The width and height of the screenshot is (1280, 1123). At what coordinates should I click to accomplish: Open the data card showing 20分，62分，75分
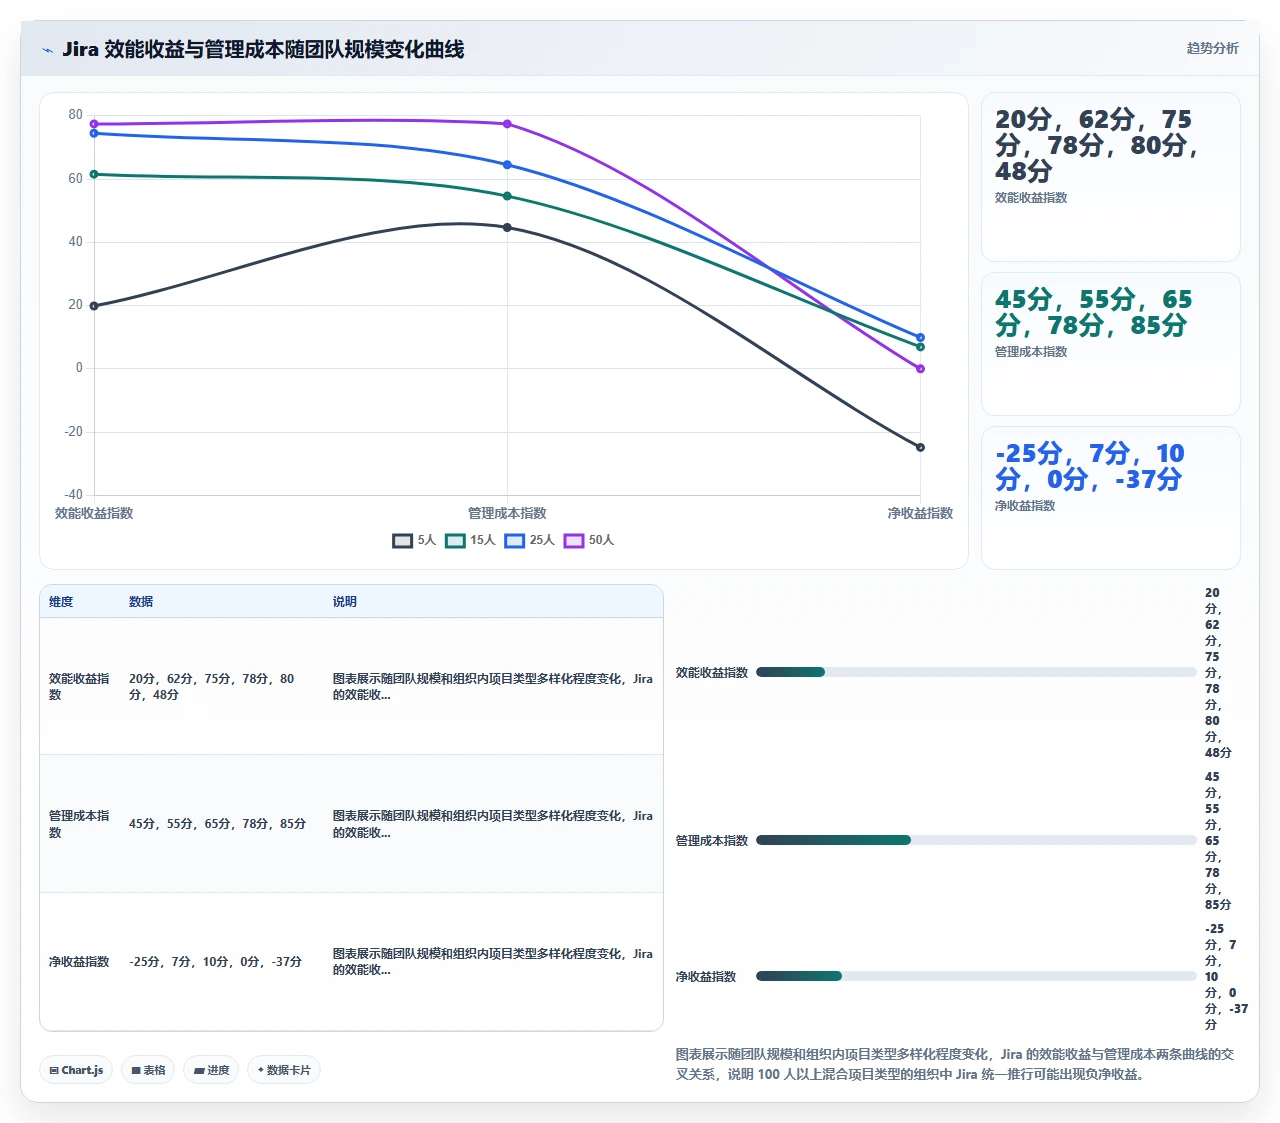1111,177
